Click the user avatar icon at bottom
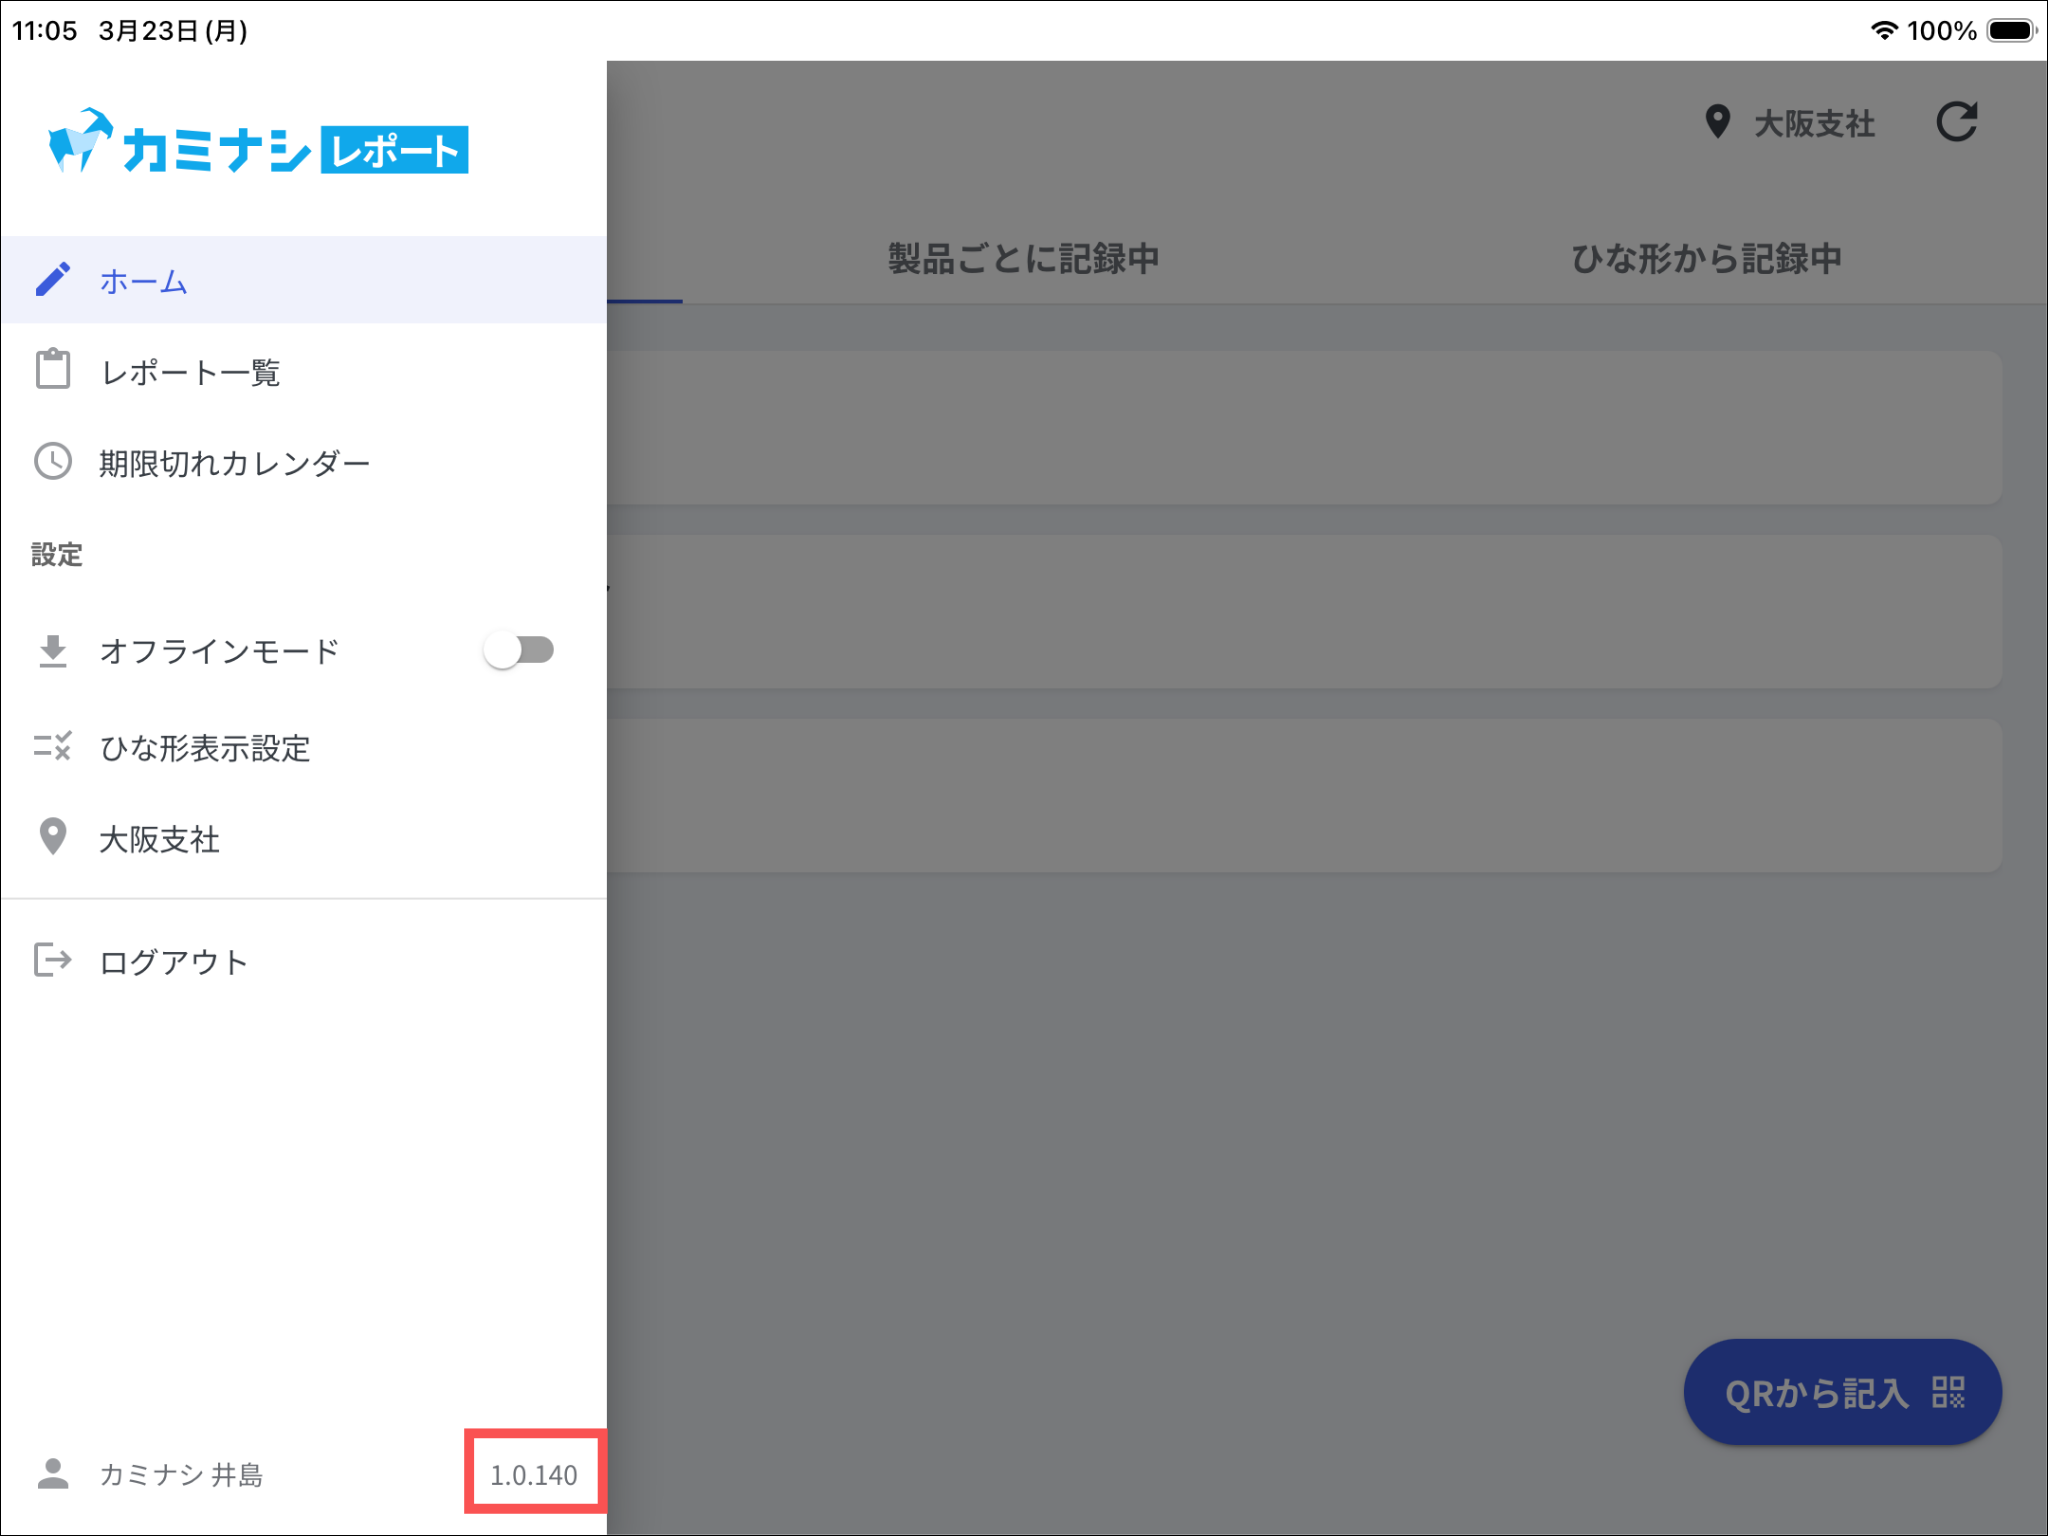This screenshot has width=2048, height=1536. coord(53,1474)
